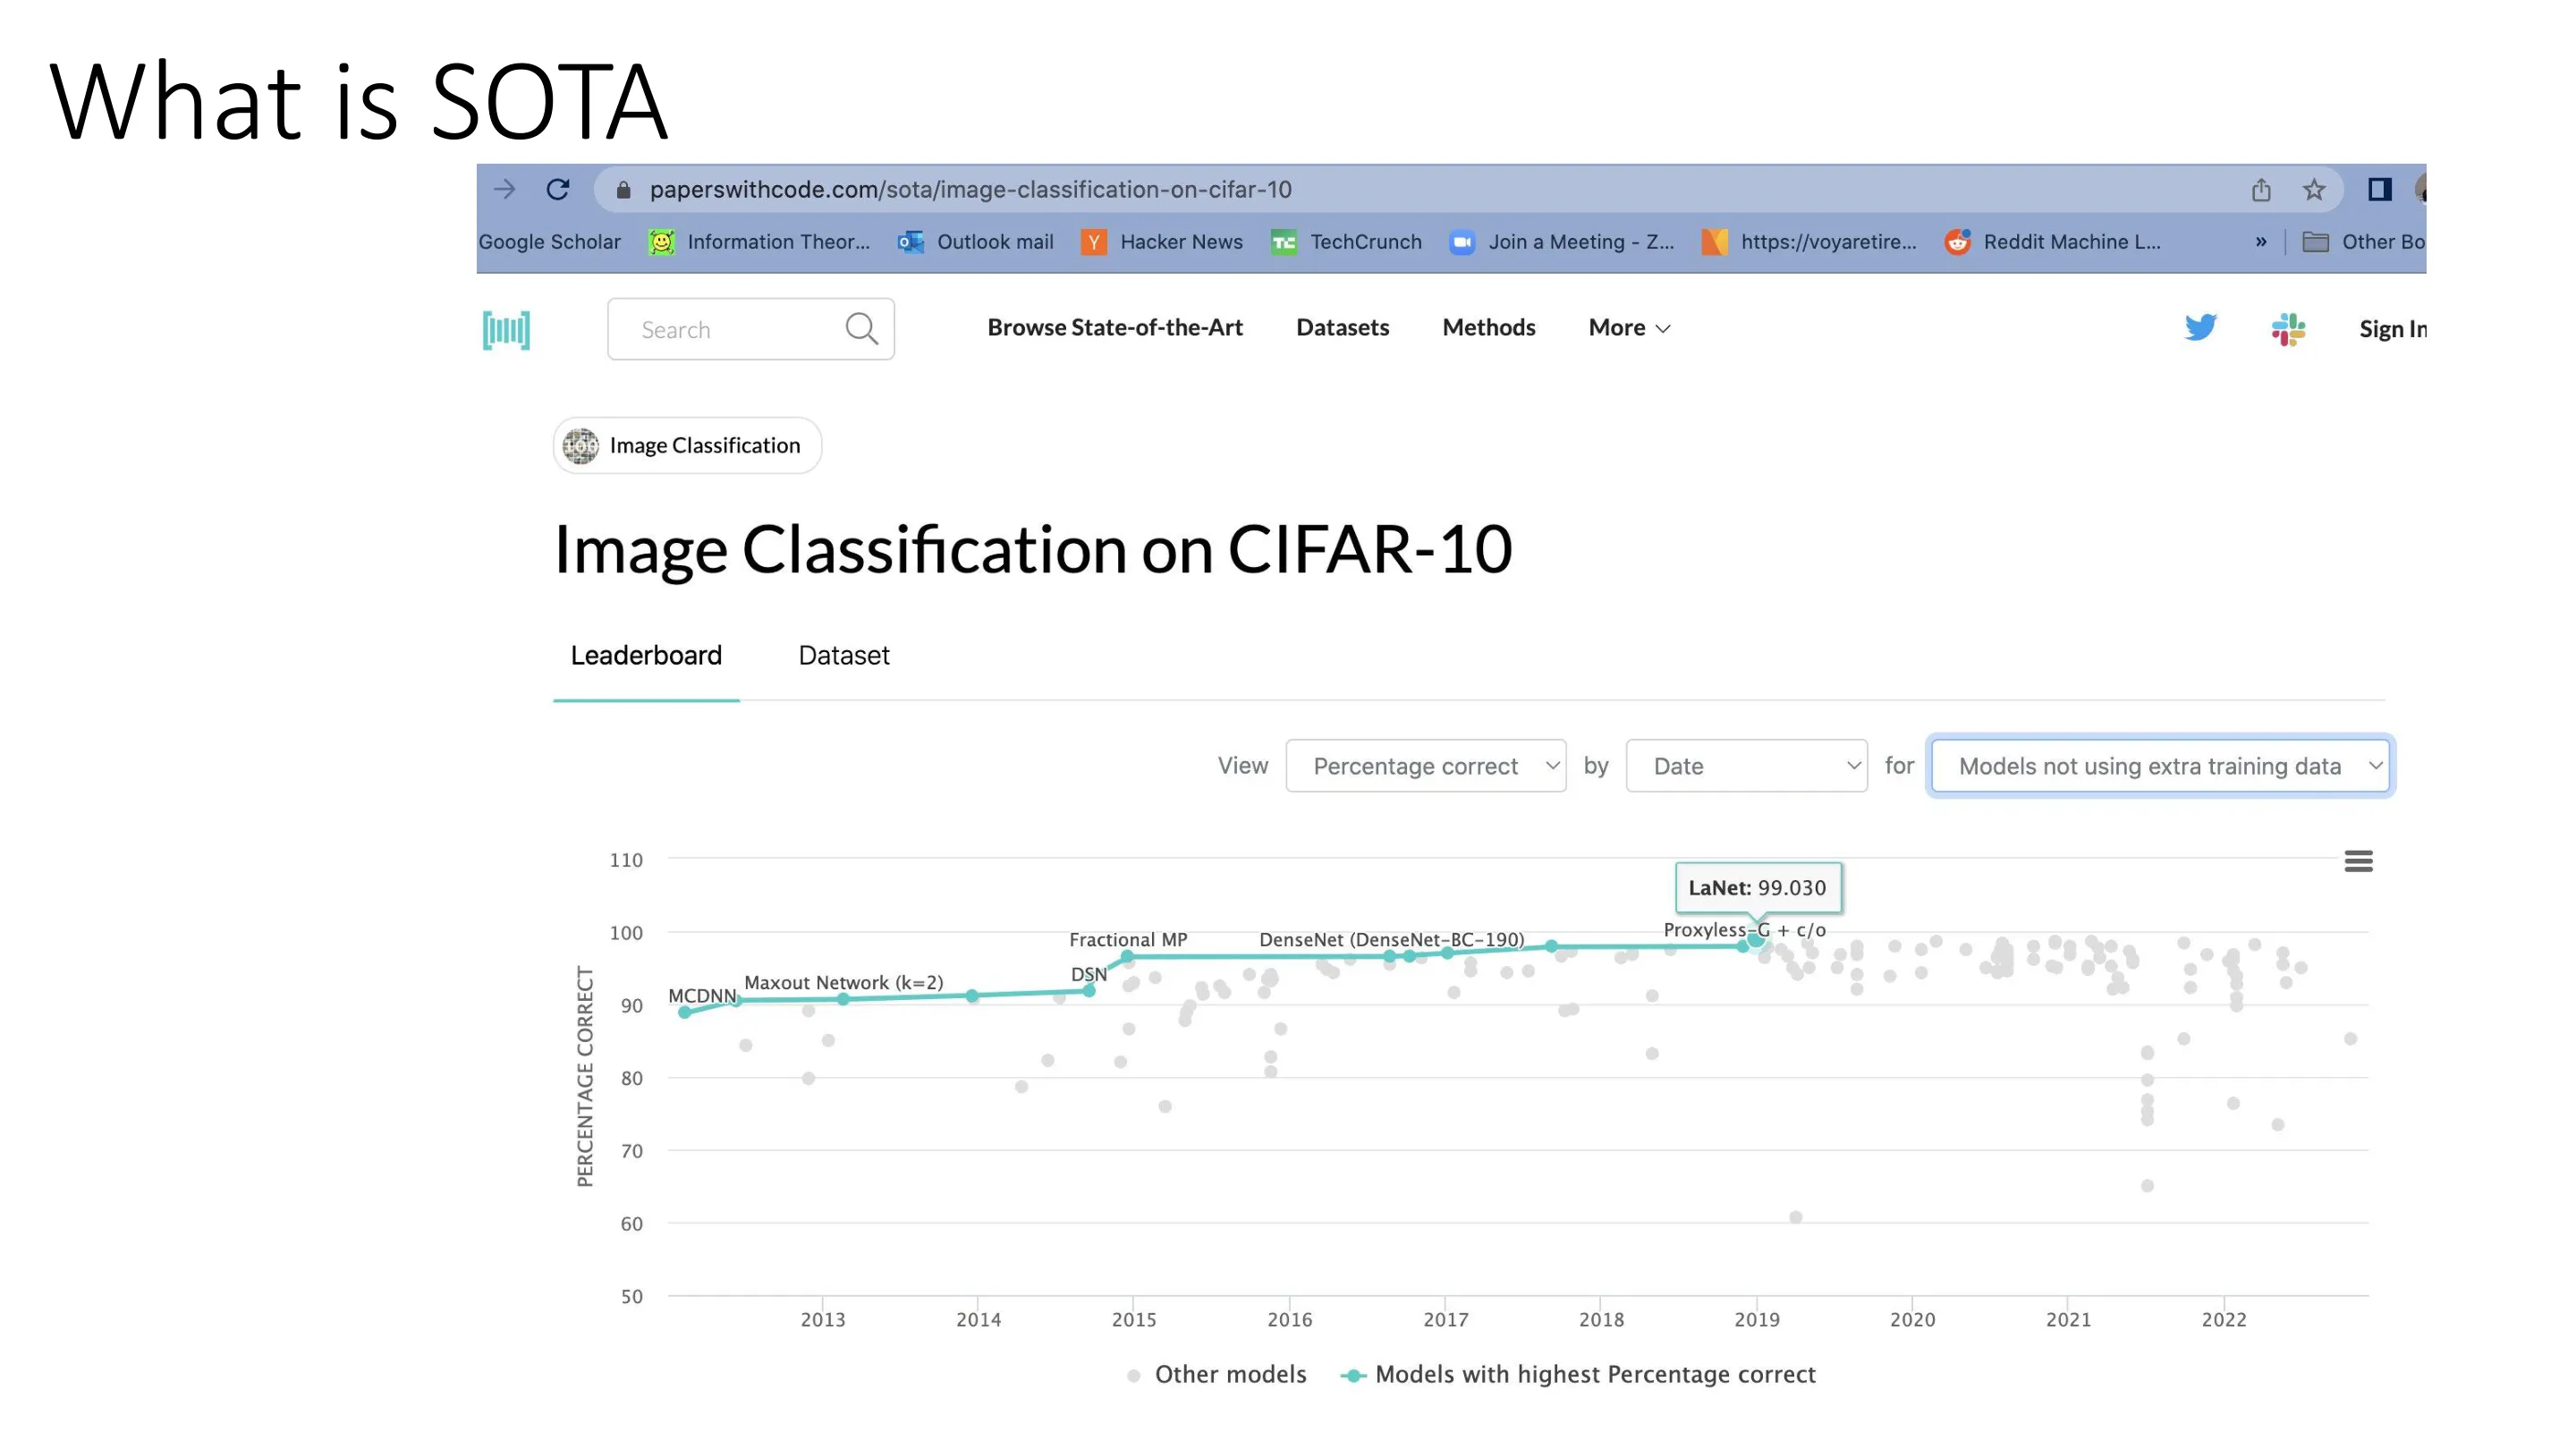Open the Slack icon in the header
Image resolution: width=2576 pixels, height=1449 pixels.
tap(2288, 328)
